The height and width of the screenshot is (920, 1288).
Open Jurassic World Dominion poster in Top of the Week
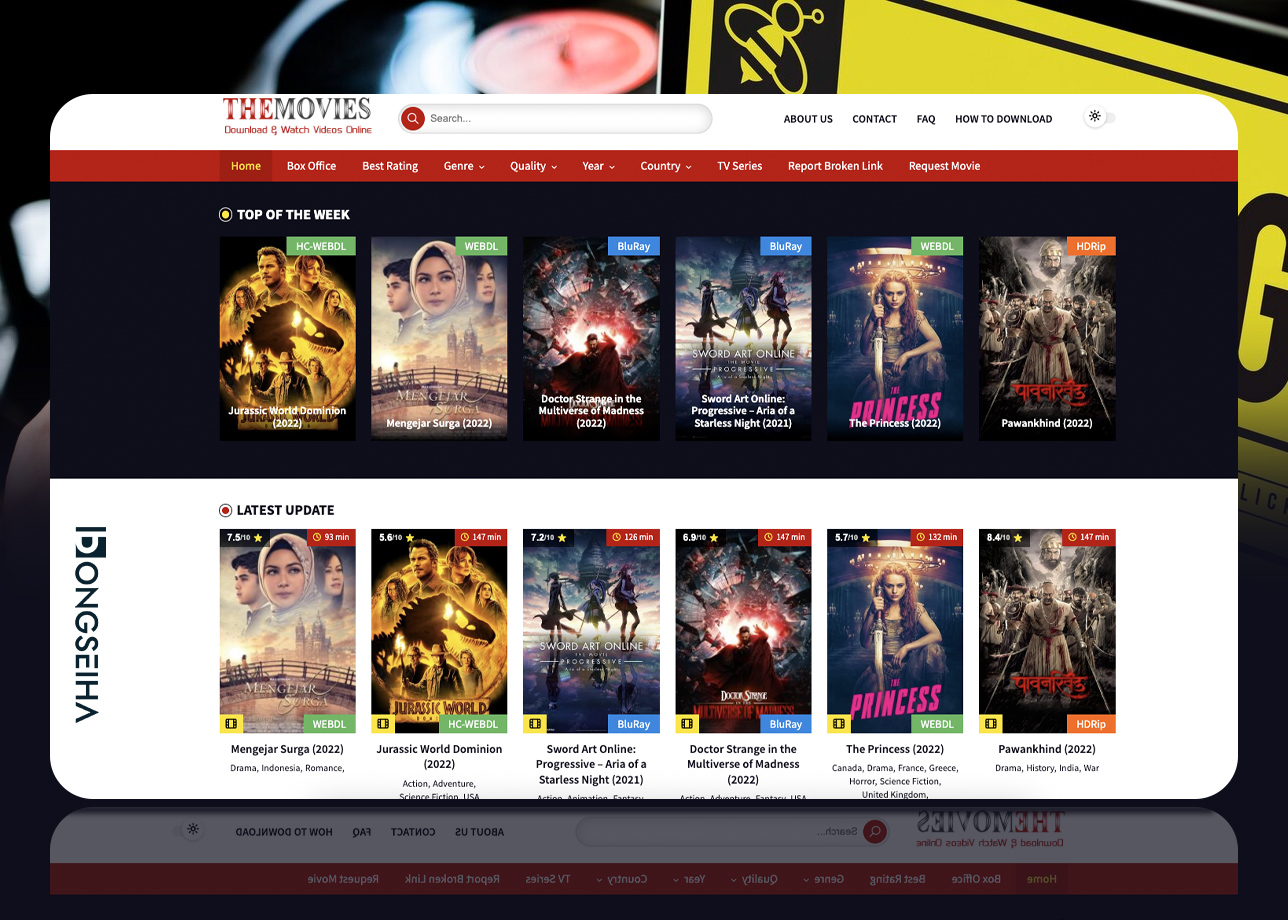tap(288, 338)
